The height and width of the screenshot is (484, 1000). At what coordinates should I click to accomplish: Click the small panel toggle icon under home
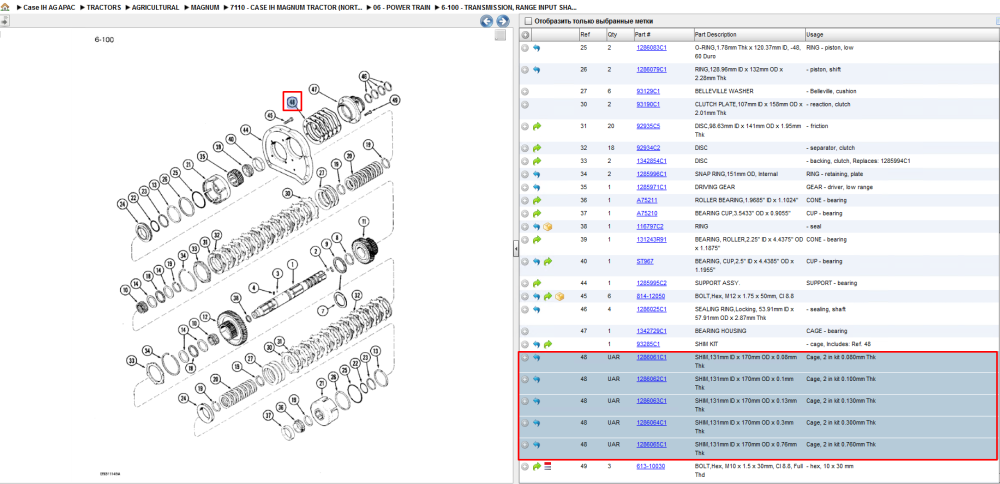[x=4, y=21]
